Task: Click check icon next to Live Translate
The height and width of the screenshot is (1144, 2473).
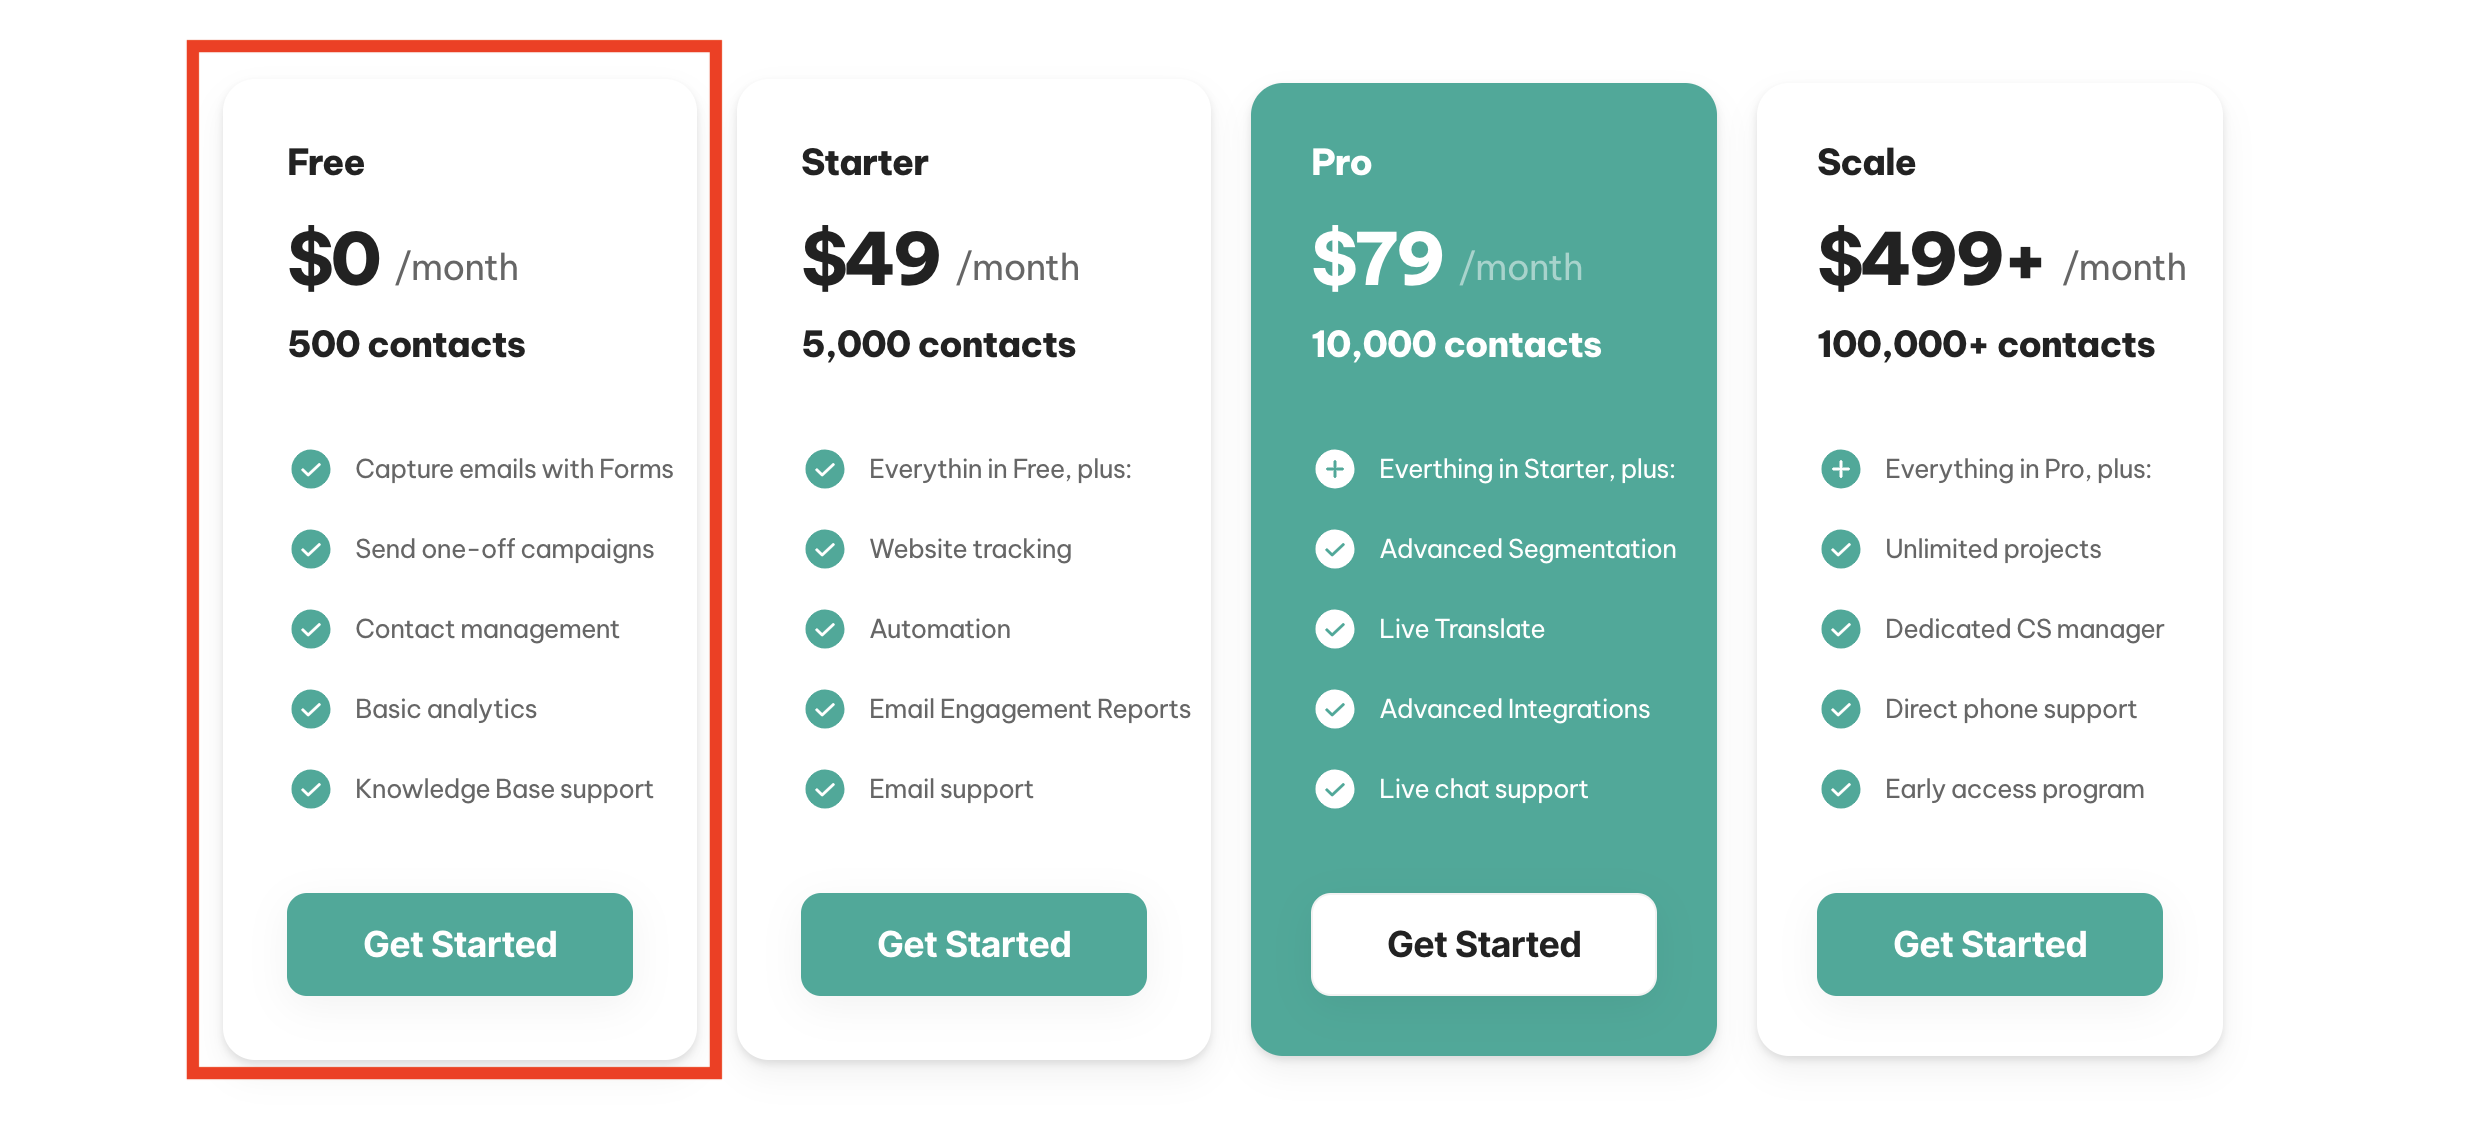Action: (1334, 629)
